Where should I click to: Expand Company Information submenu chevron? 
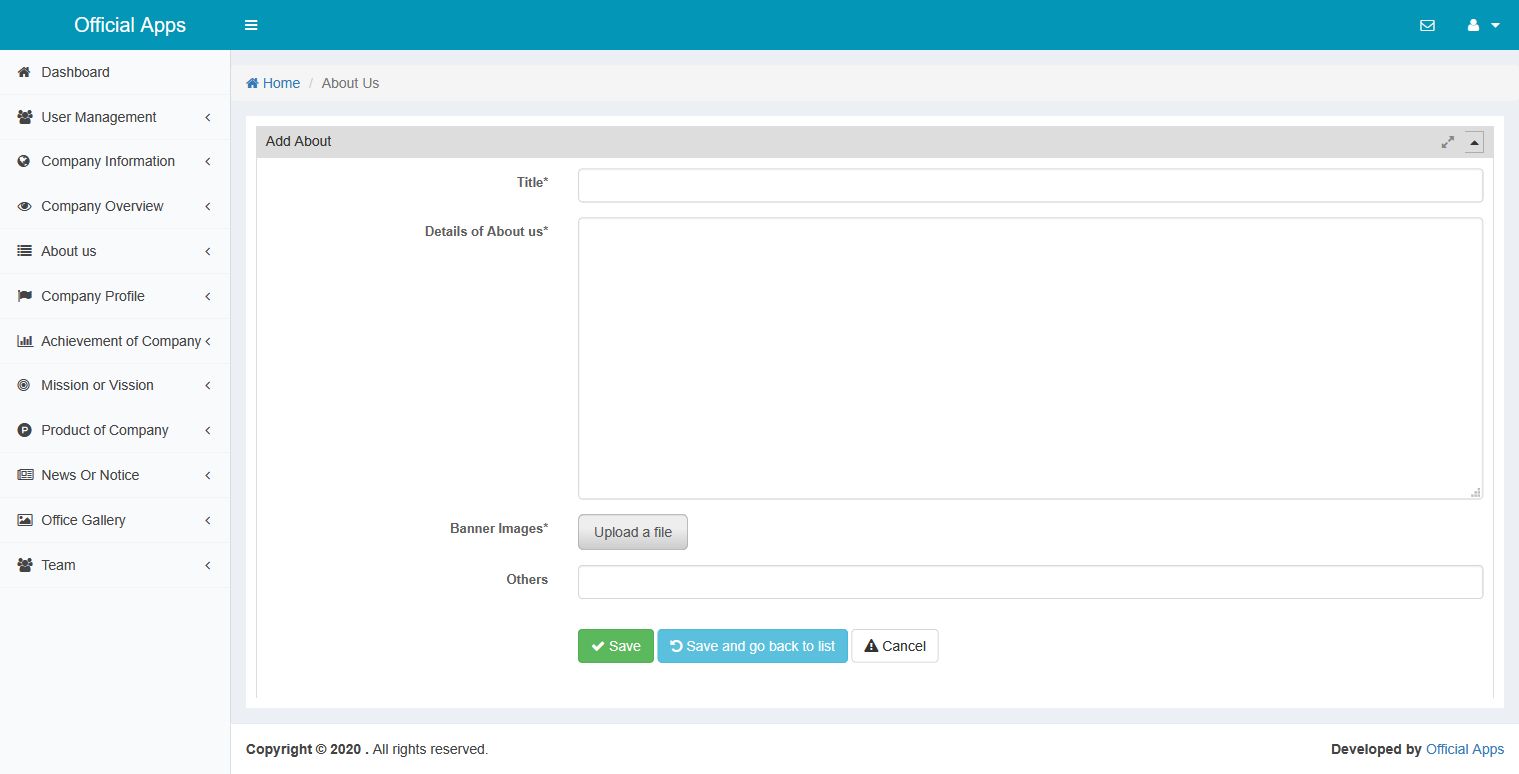[208, 161]
